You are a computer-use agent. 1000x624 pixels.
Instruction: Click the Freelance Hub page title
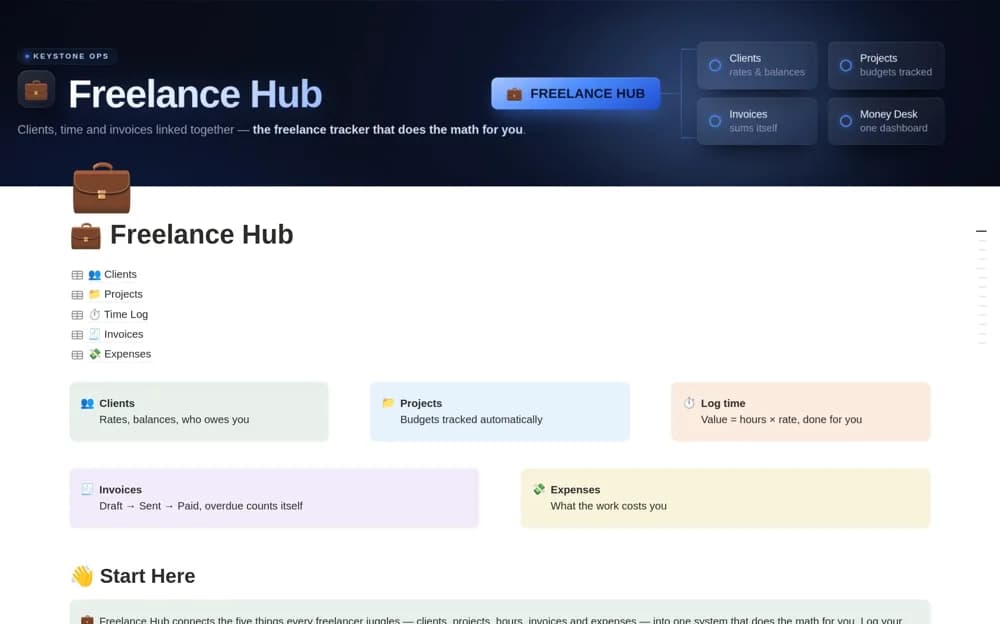coord(202,235)
